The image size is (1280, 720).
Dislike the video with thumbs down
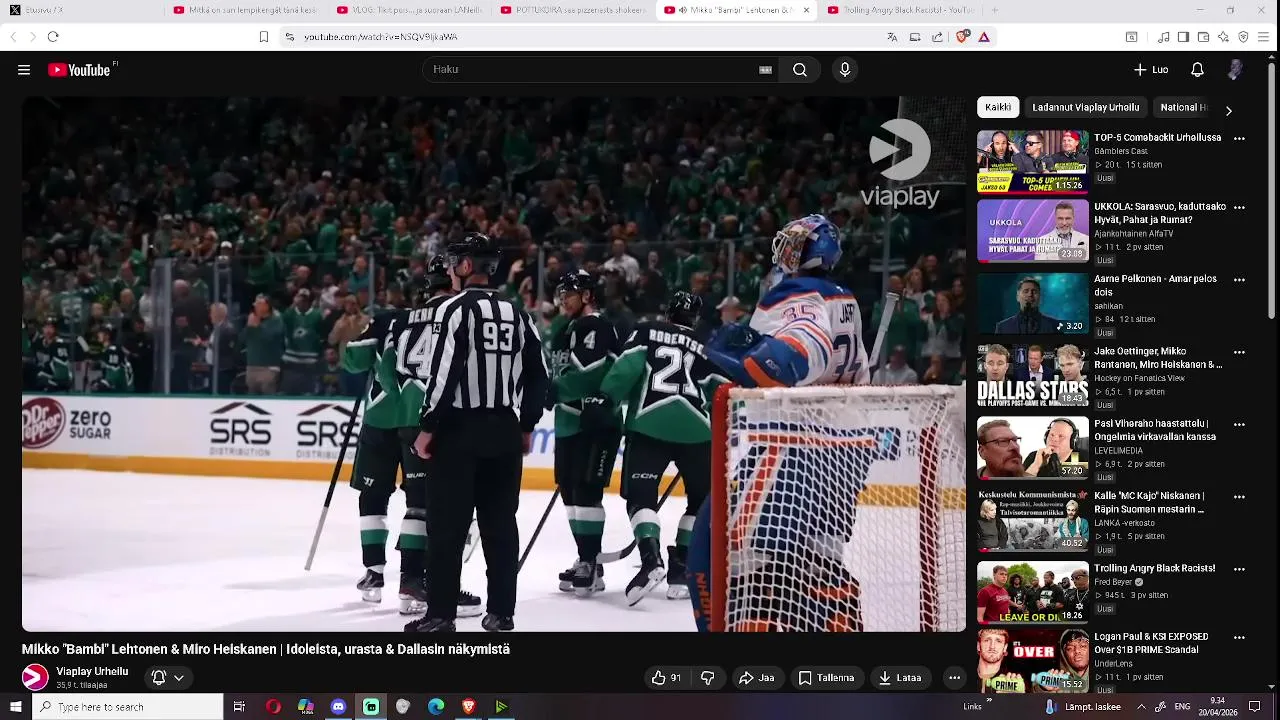pos(708,678)
